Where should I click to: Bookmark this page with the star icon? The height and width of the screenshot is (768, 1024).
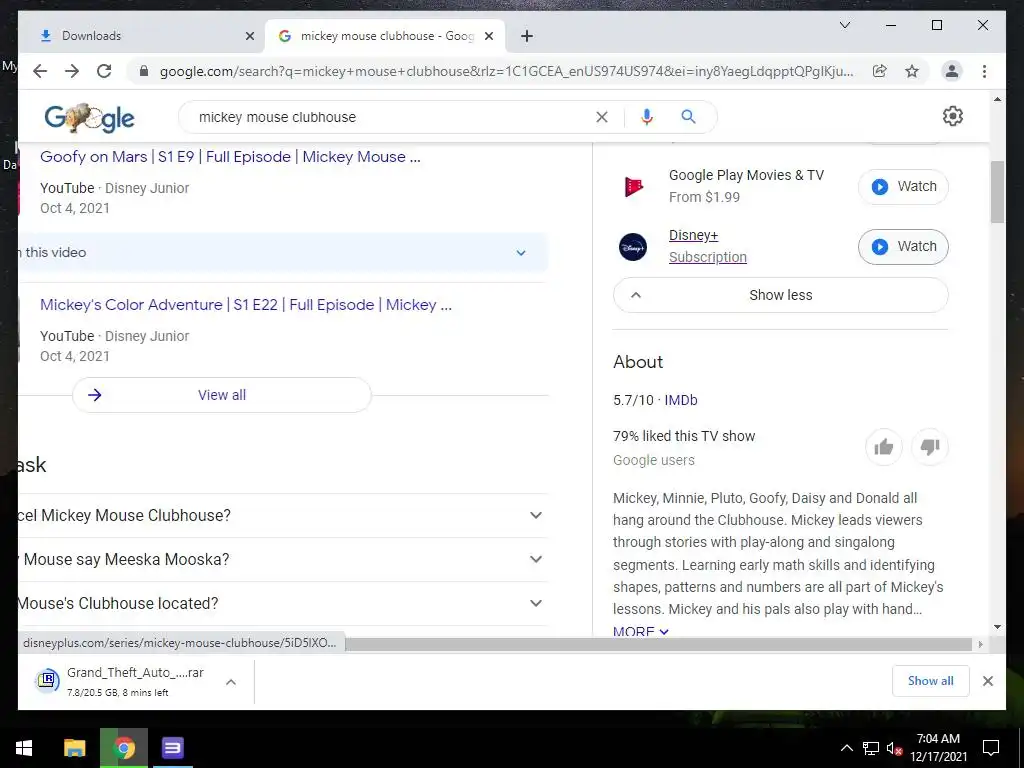coord(912,71)
